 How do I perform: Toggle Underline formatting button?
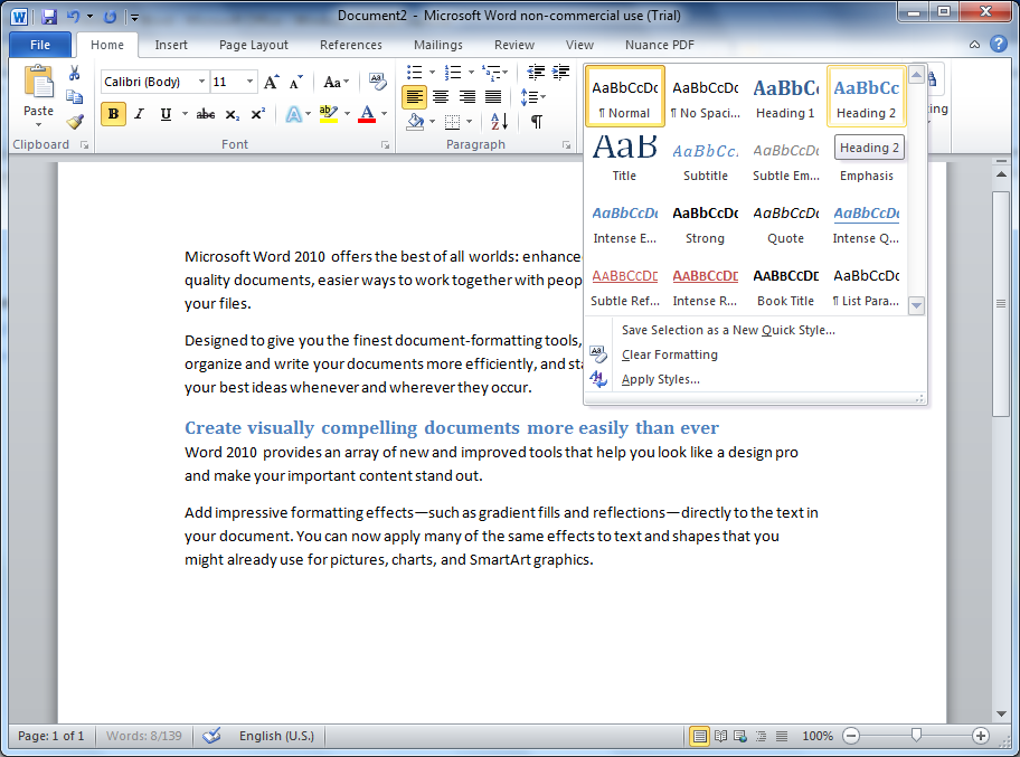click(x=166, y=114)
